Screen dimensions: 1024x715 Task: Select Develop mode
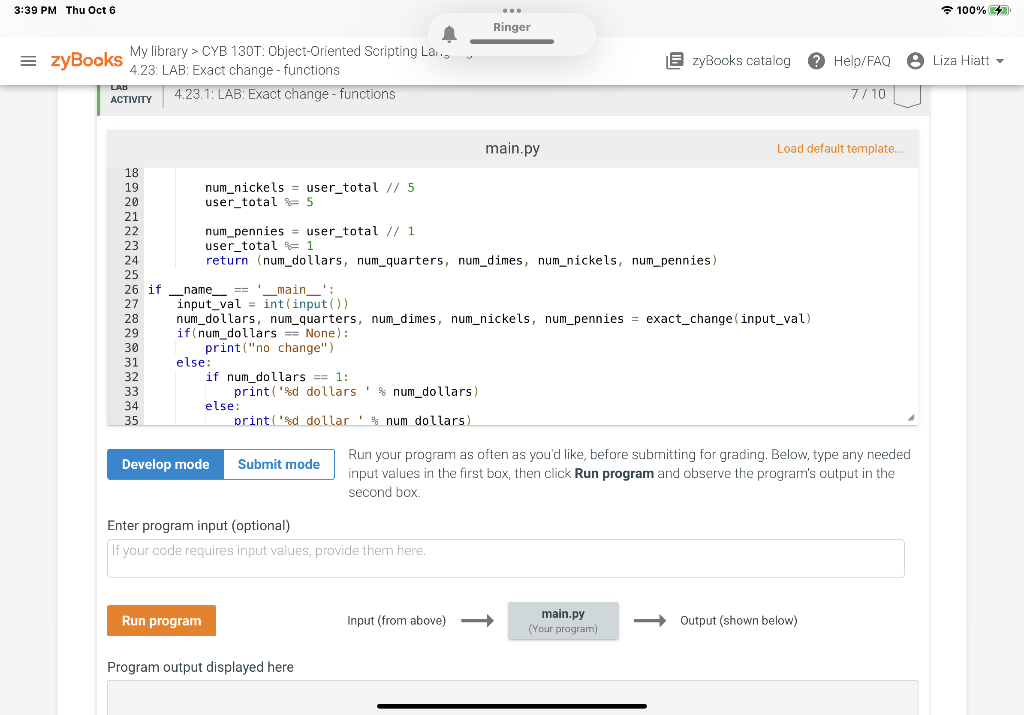165,464
